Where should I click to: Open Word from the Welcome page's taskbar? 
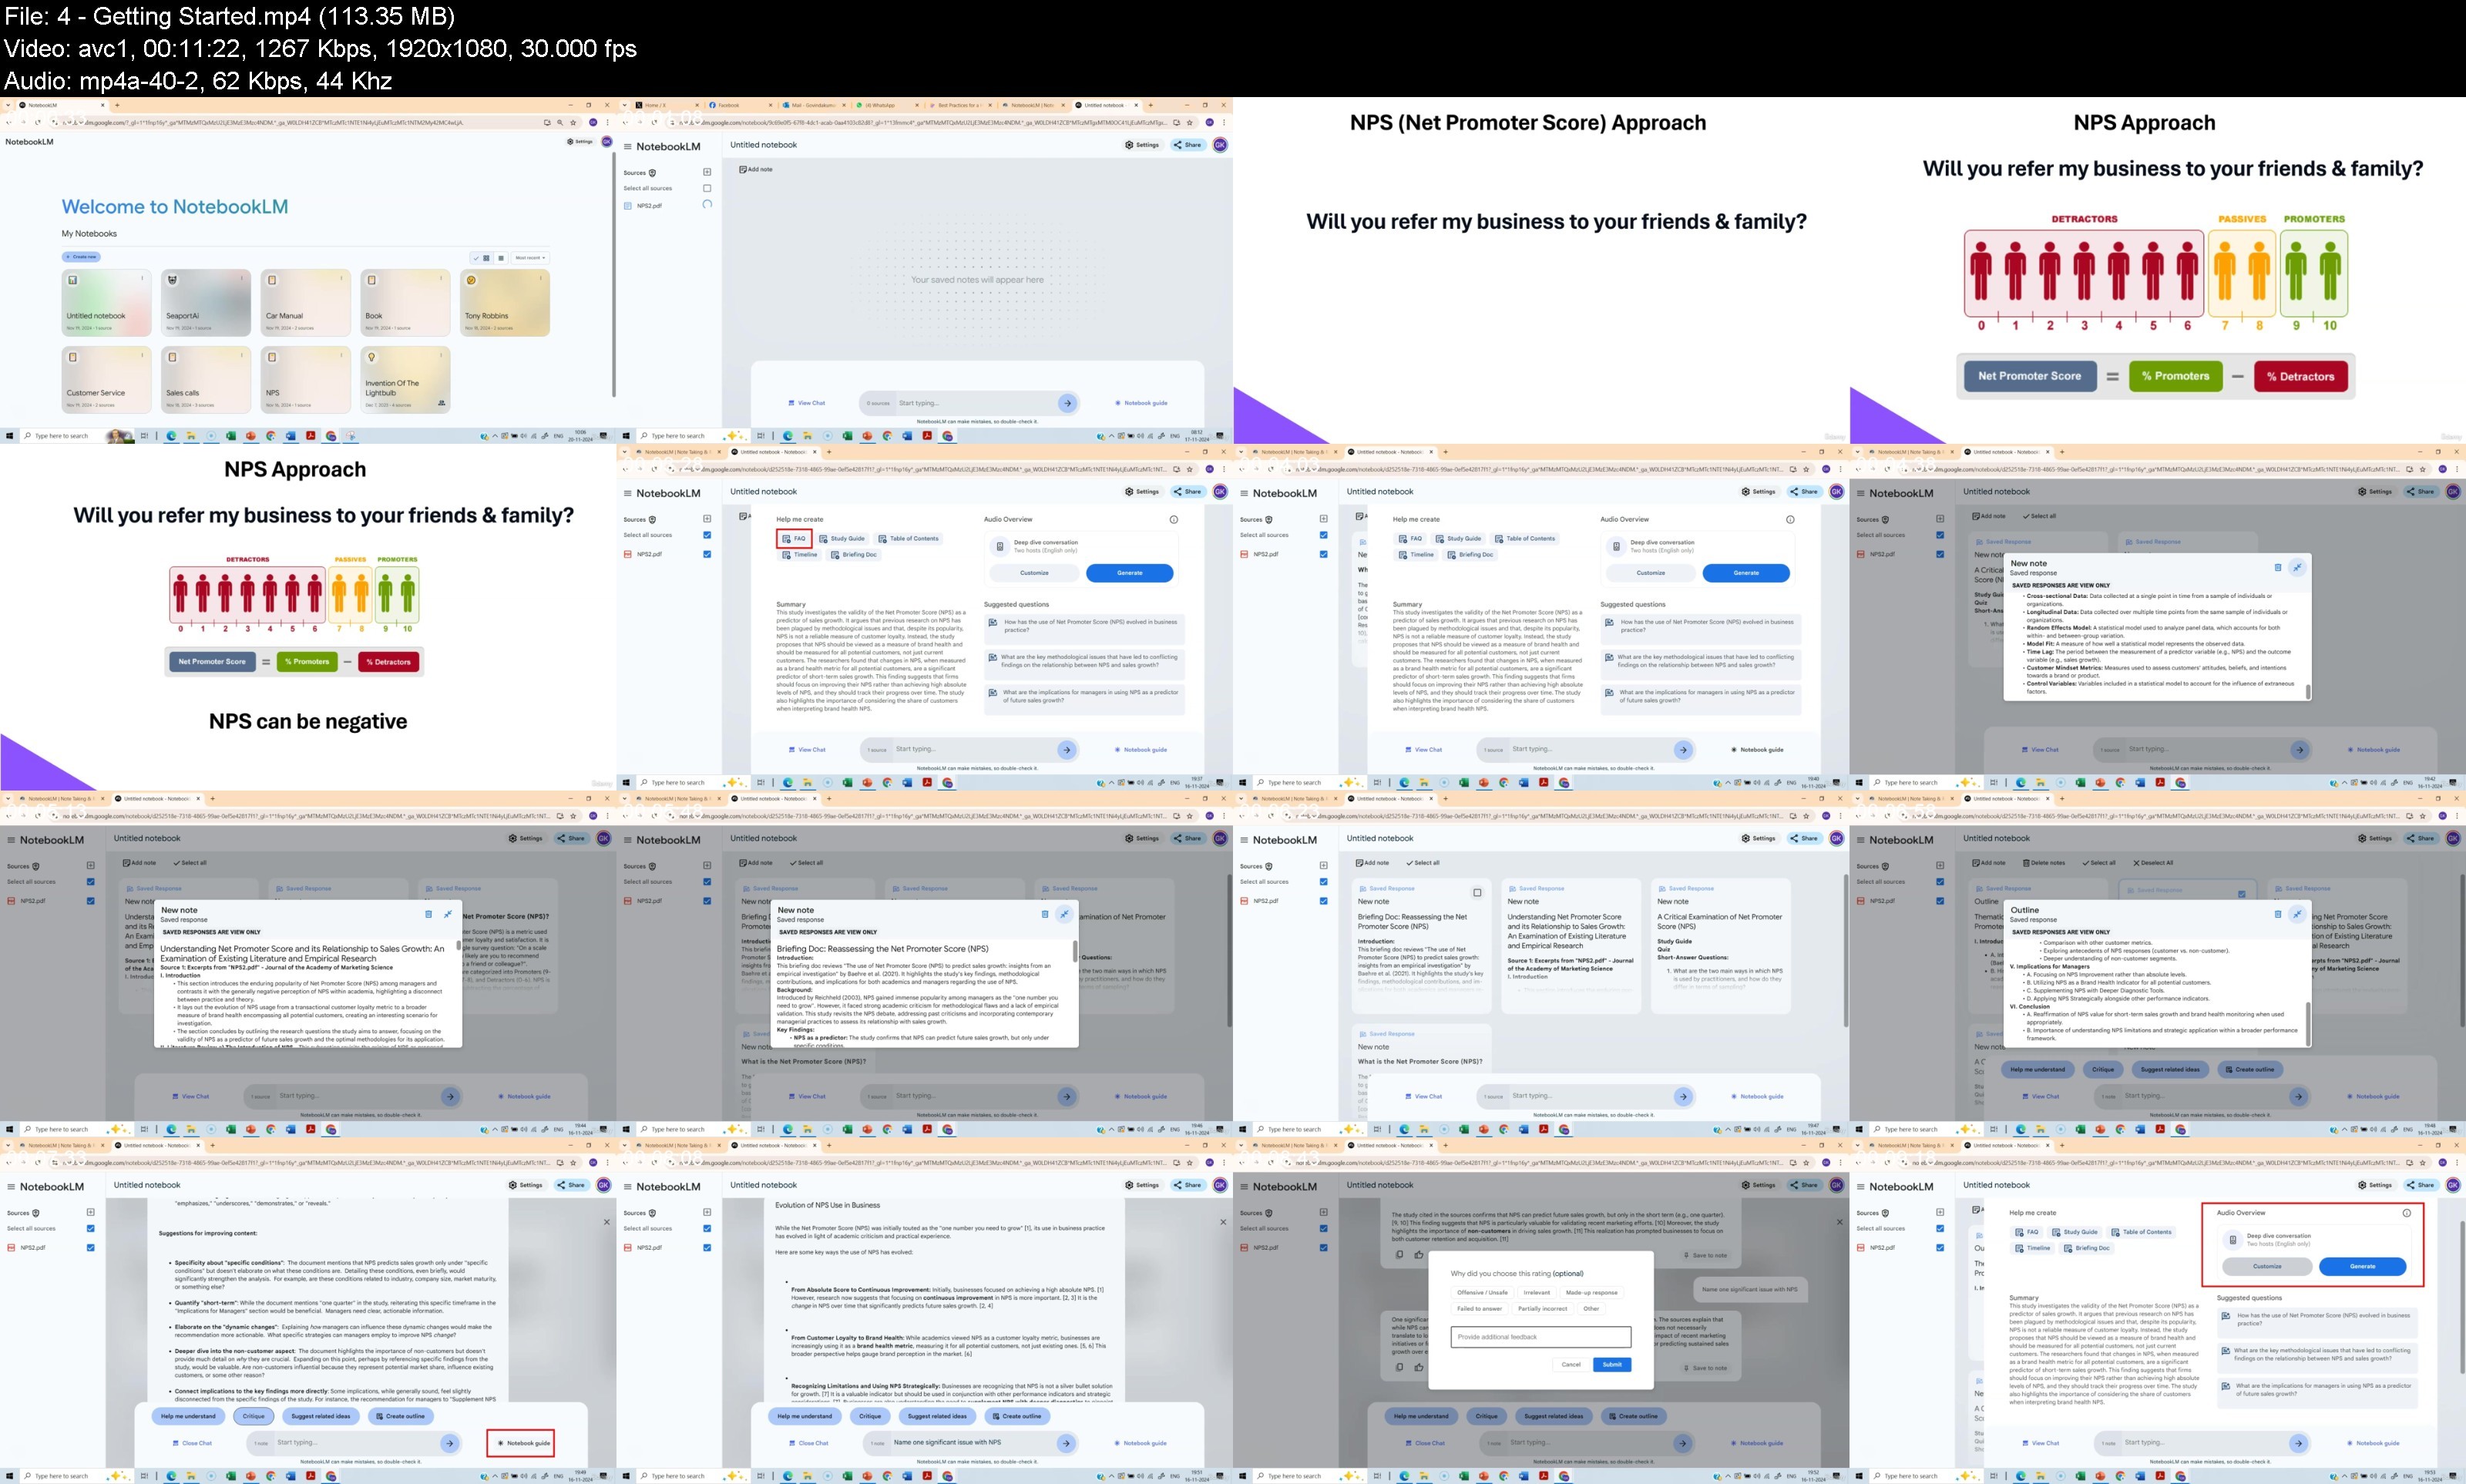tap(291, 436)
